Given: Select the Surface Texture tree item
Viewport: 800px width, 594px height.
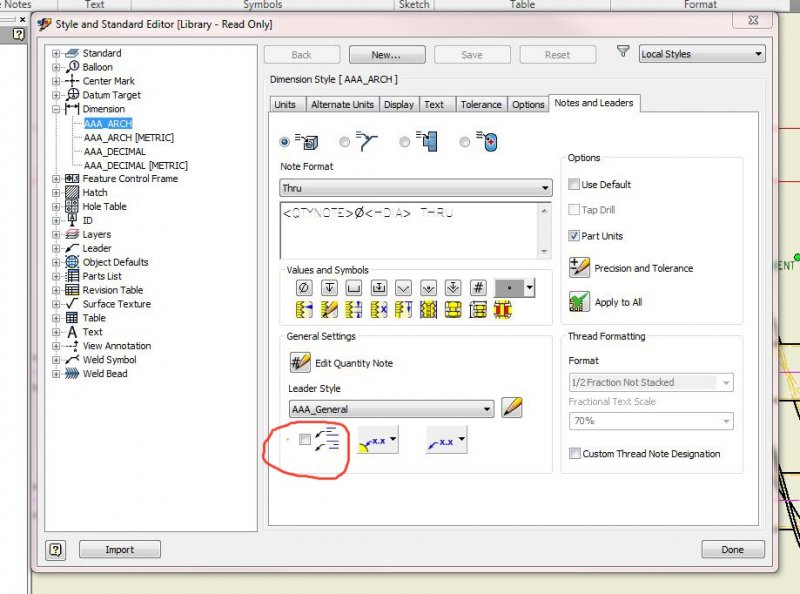Looking at the screenshot, I should (x=117, y=304).
